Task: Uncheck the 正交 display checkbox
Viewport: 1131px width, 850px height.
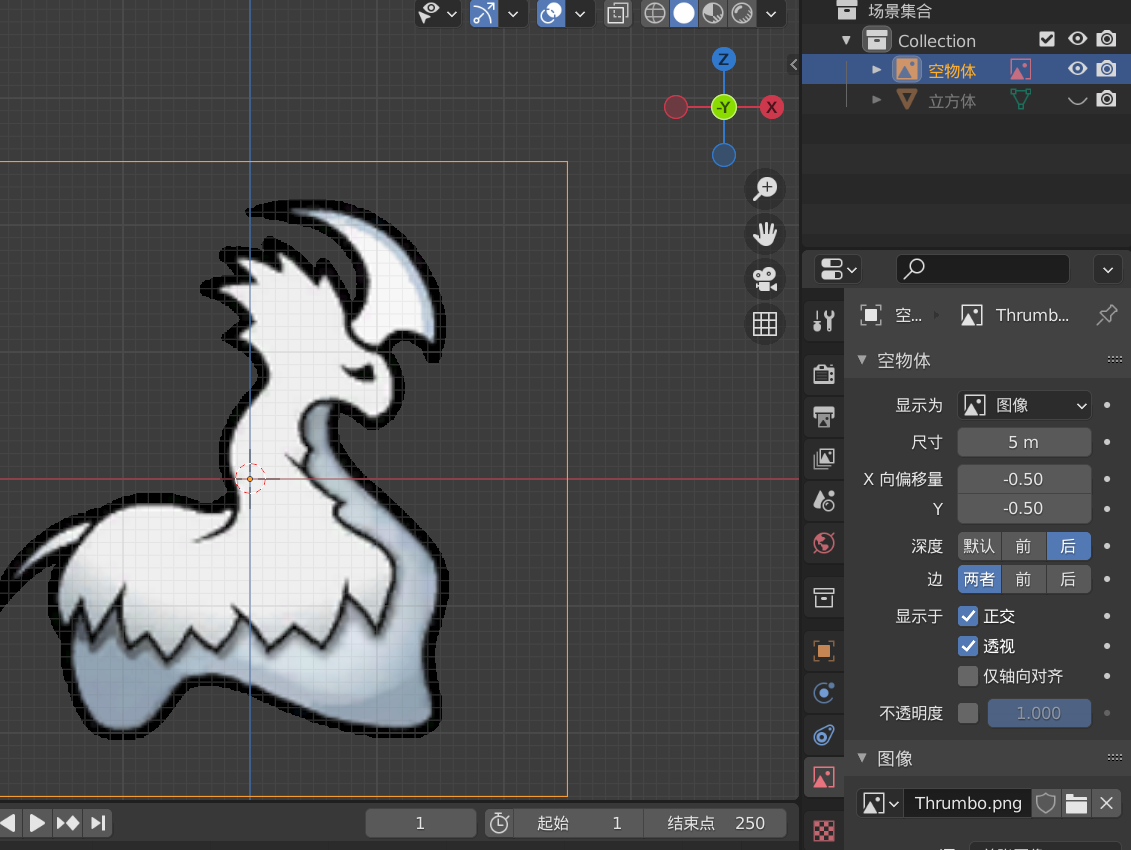Action: point(968,616)
